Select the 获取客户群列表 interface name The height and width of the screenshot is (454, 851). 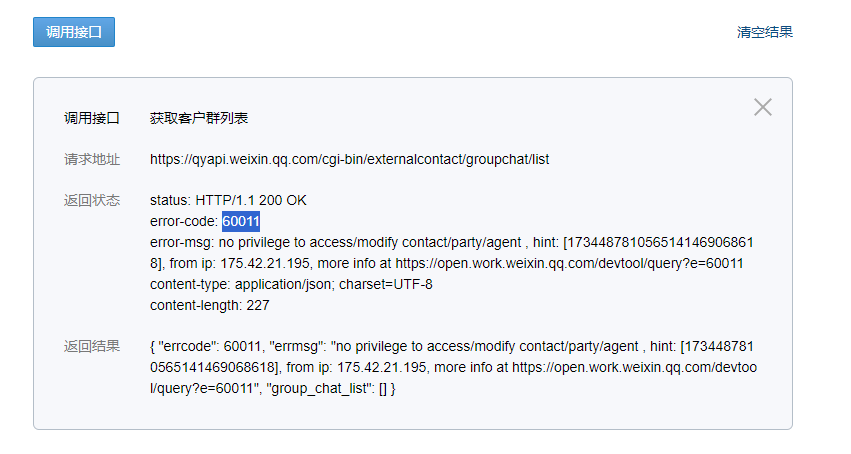pos(199,118)
